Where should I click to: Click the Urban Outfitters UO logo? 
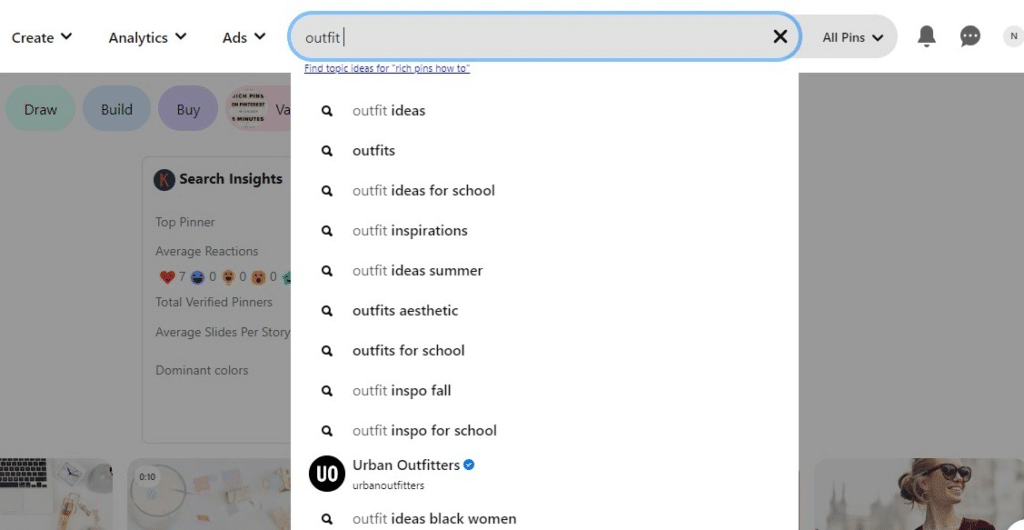click(x=327, y=474)
